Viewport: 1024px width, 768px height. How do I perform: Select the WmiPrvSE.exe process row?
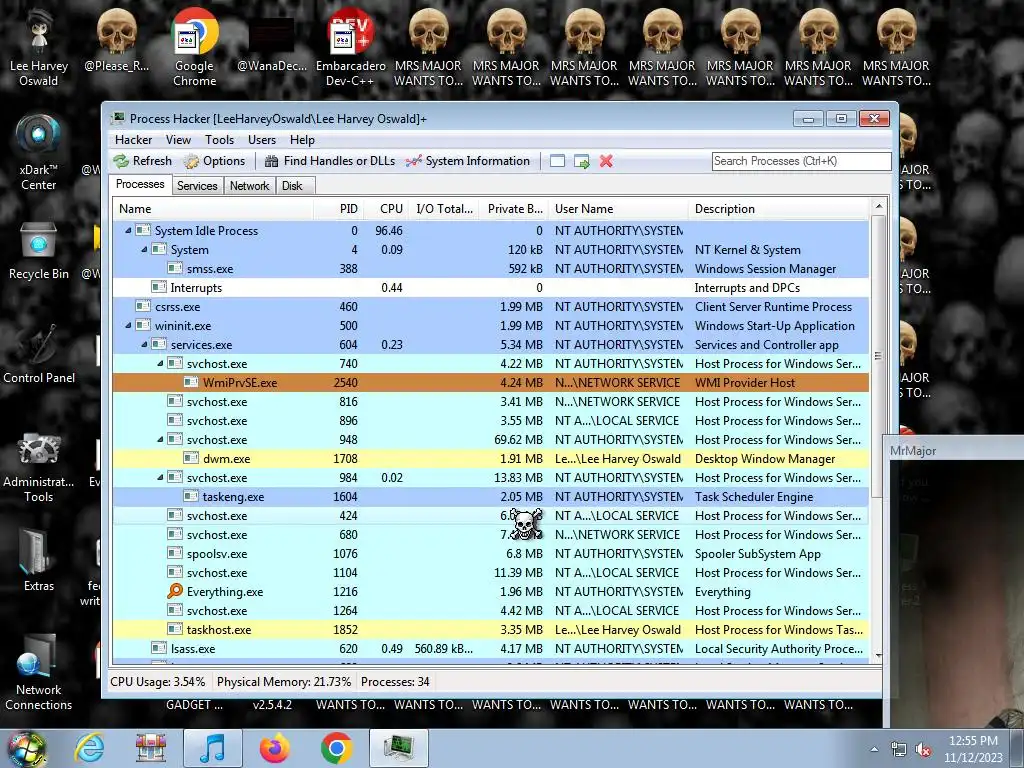pyautogui.click(x=490, y=383)
